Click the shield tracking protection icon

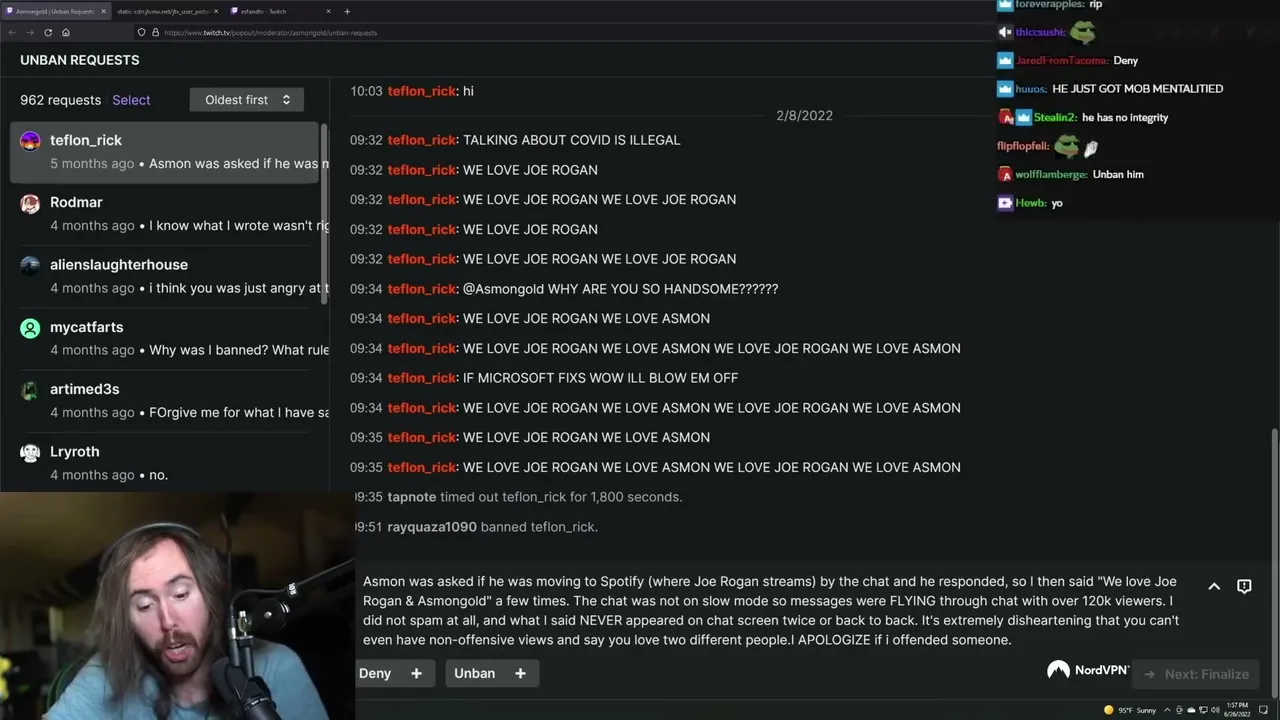(141, 32)
